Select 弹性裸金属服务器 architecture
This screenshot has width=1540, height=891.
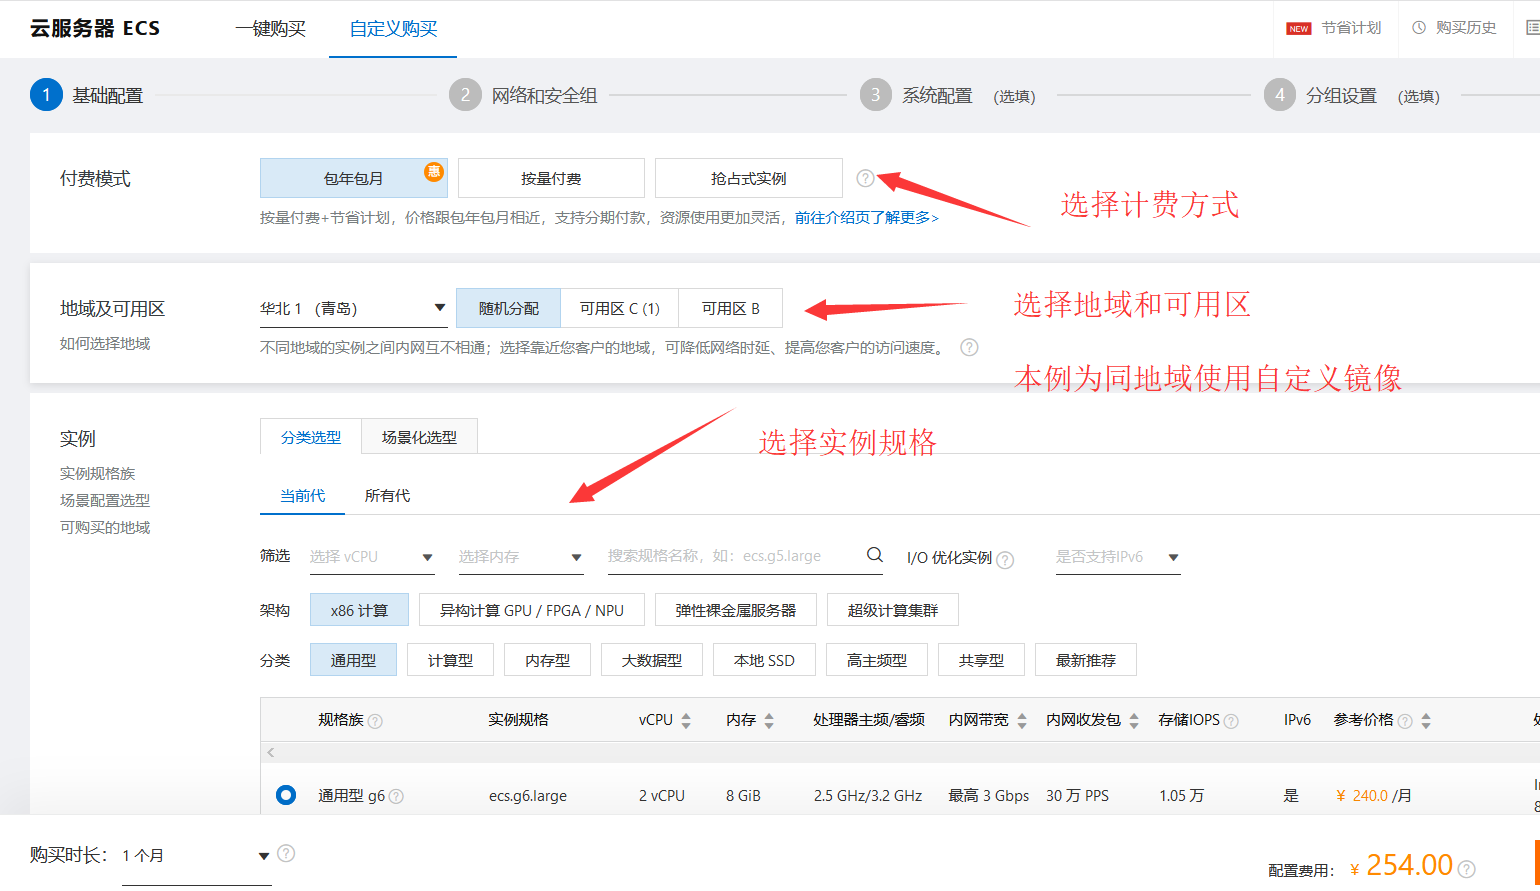click(736, 610)
